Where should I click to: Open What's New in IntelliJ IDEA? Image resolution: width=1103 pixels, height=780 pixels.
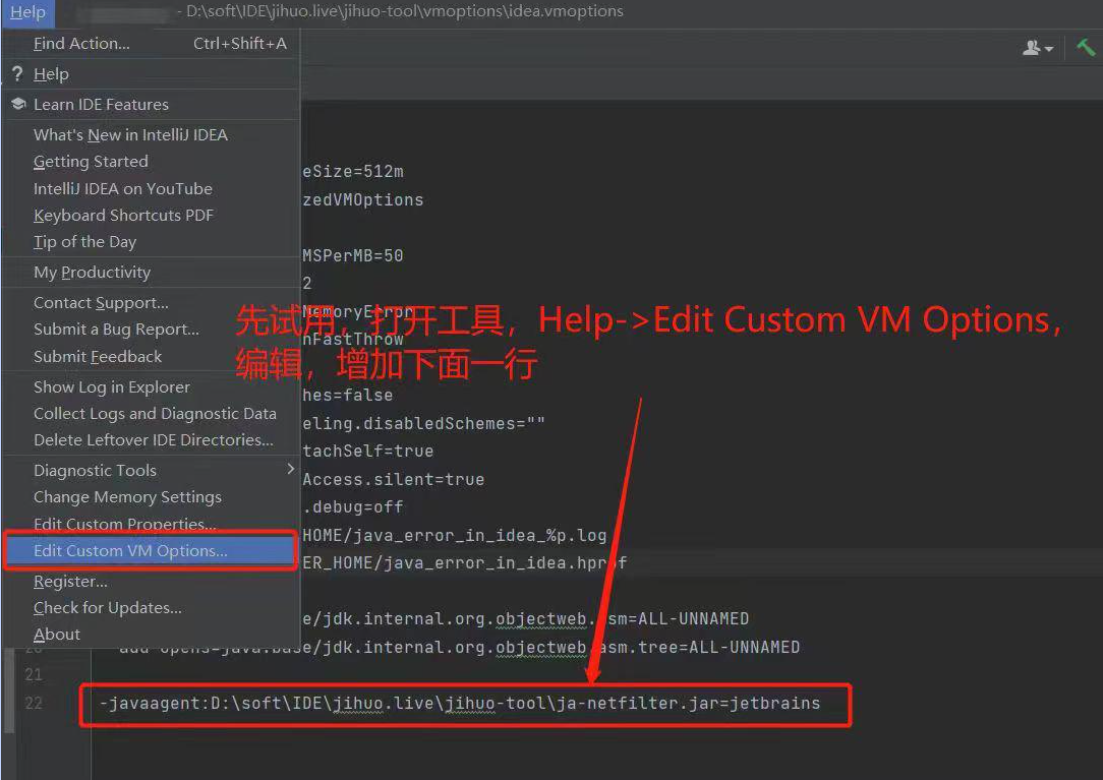coord(130,135)
